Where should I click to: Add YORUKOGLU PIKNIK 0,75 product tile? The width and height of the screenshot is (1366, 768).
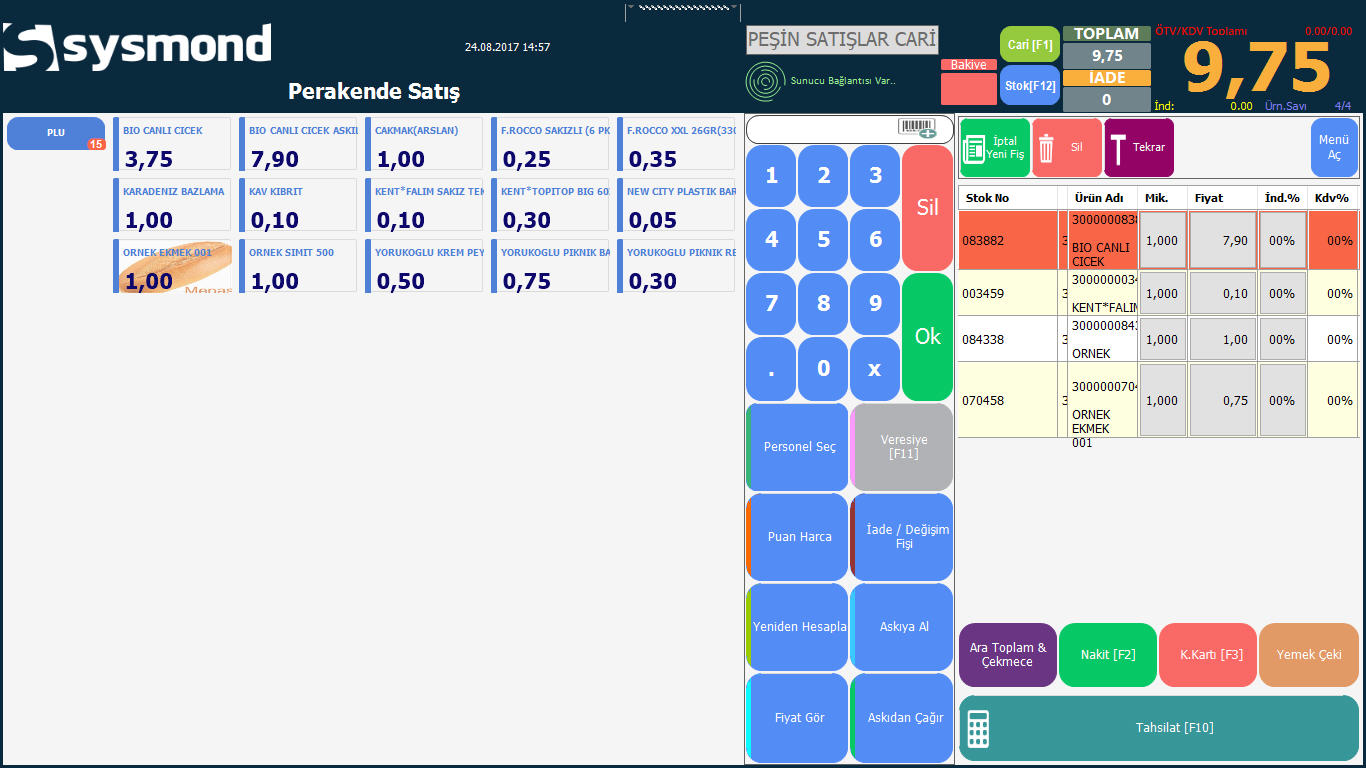[550, 266]
